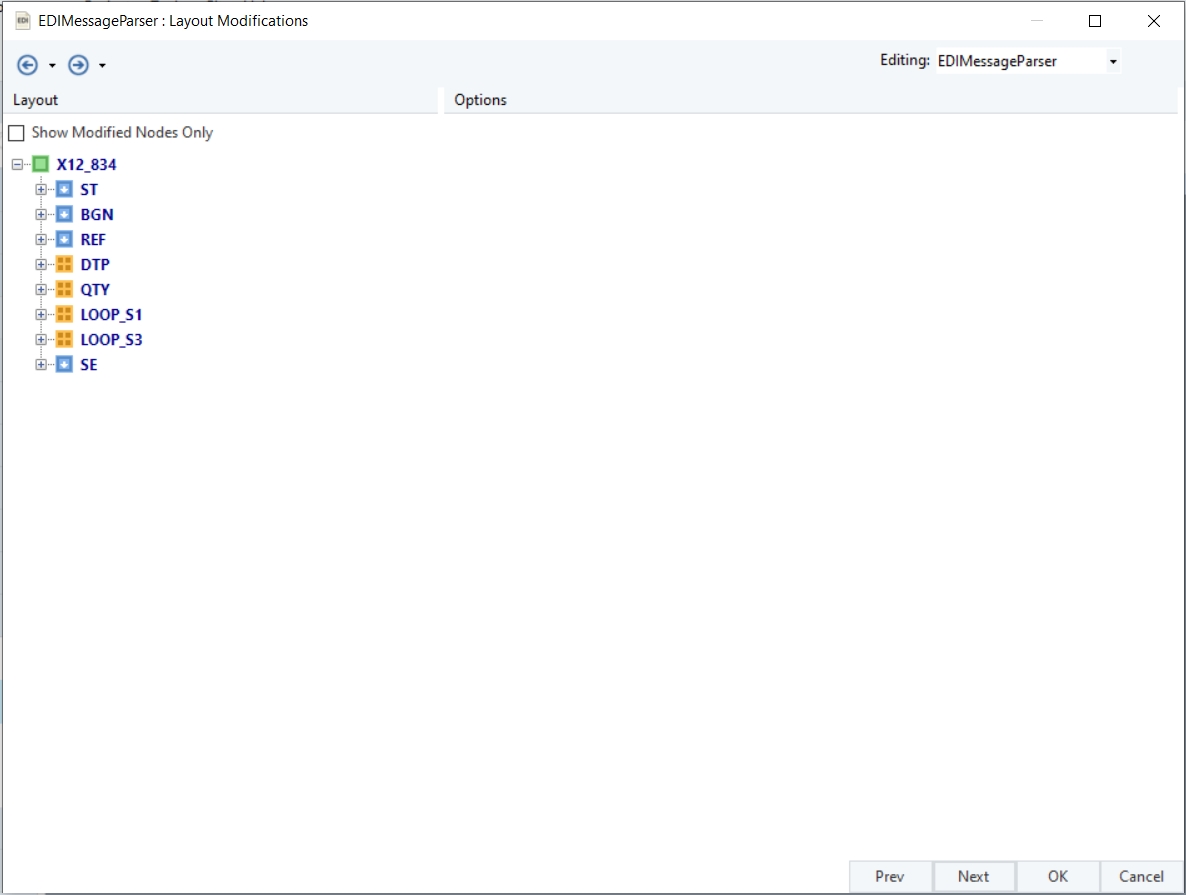Click the orange QTY collection icon
Image resolution: width=1186 pixels, height=895 pixels.
[x=64, y=289]
